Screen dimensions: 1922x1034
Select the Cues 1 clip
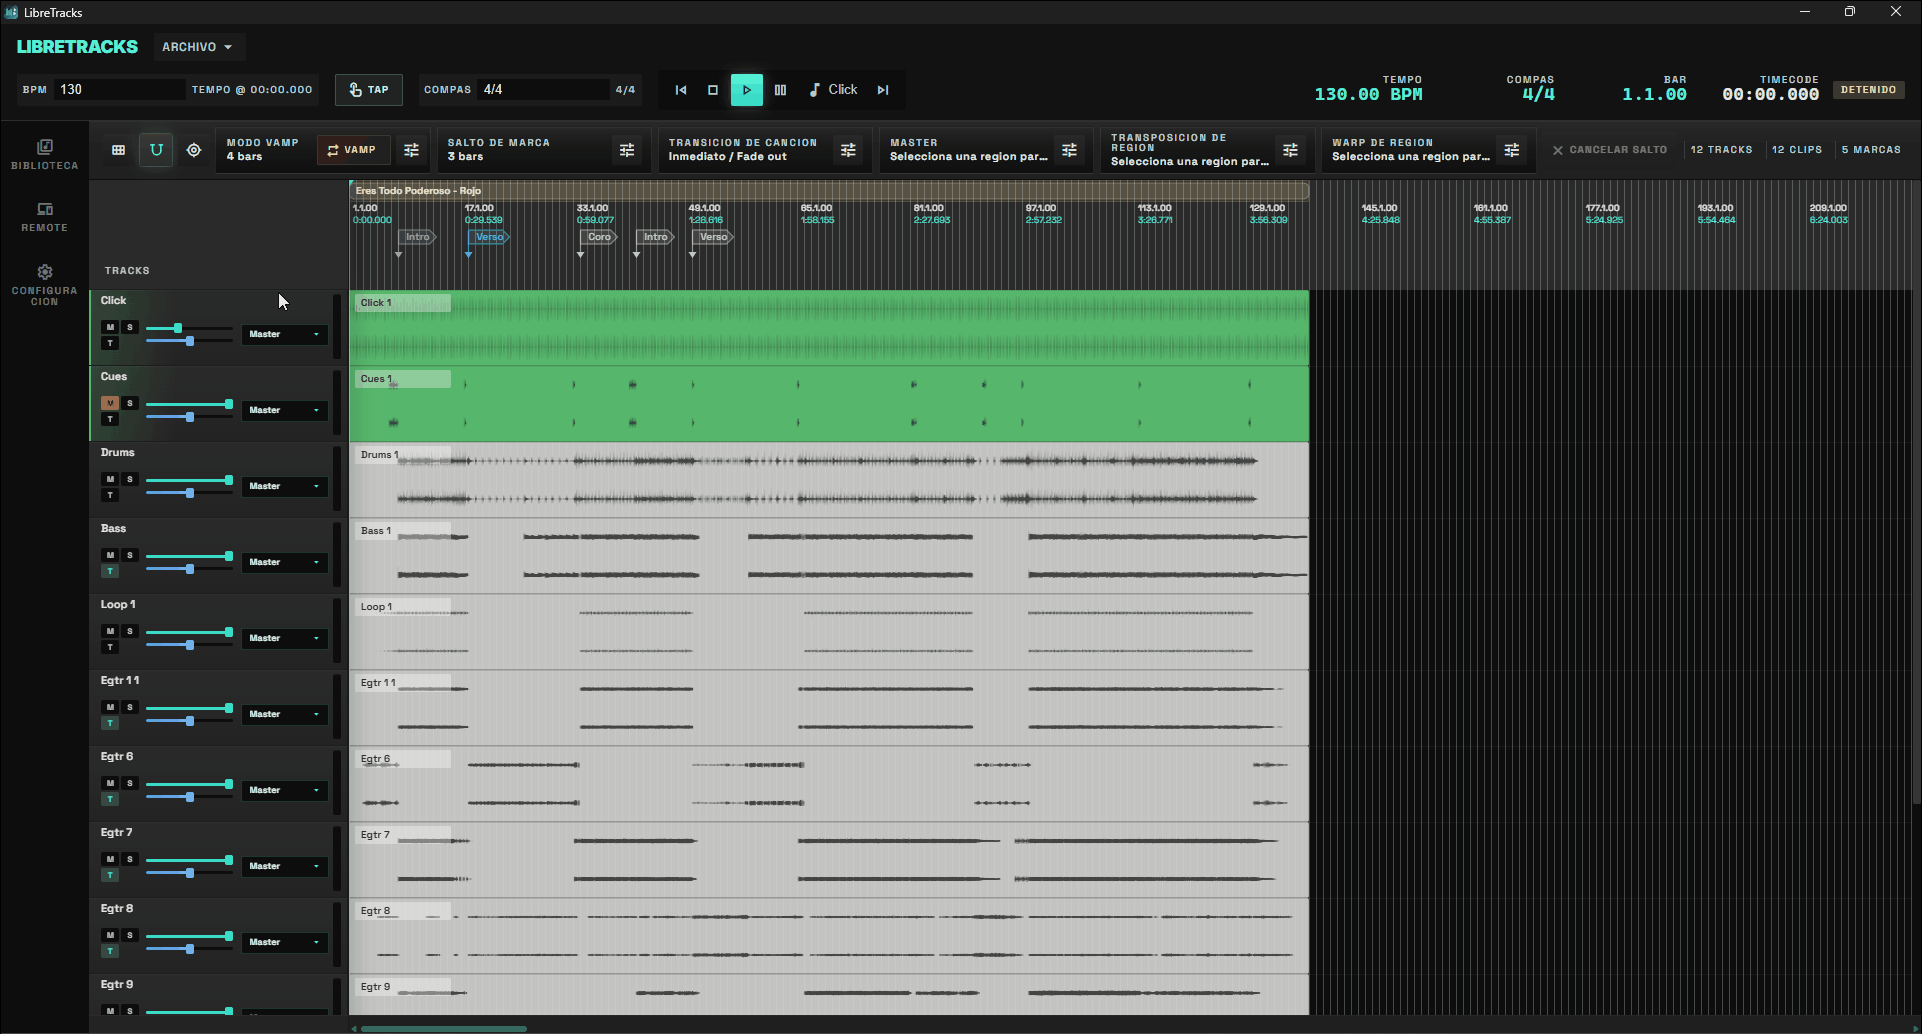pyautogui.click(x=829, y=404)
